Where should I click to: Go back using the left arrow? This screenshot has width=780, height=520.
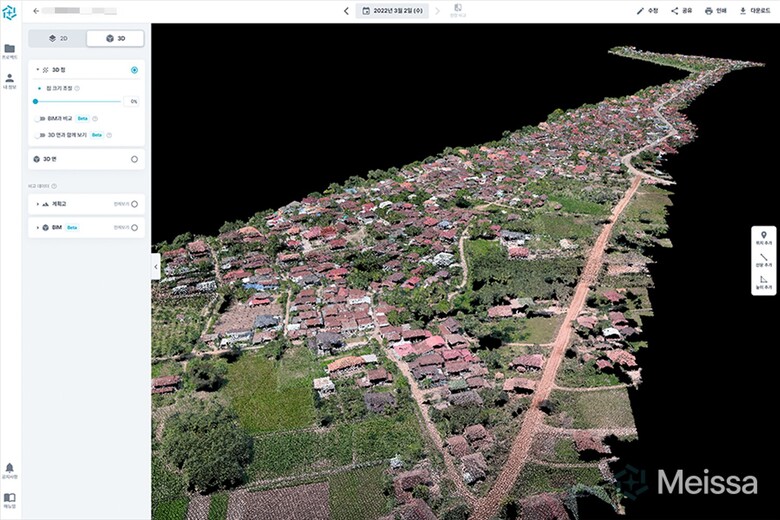pos(36,11)
